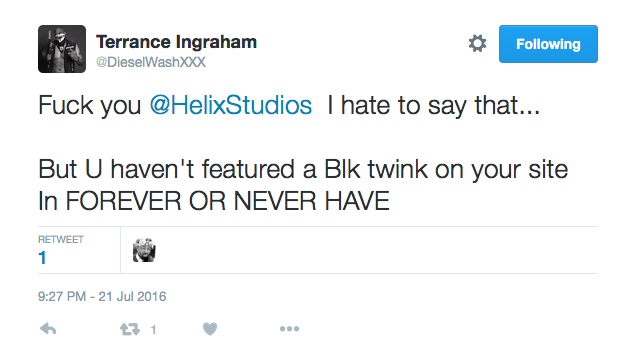
Task: Show retweeters via the blue count 1
Action: [42, 258]
